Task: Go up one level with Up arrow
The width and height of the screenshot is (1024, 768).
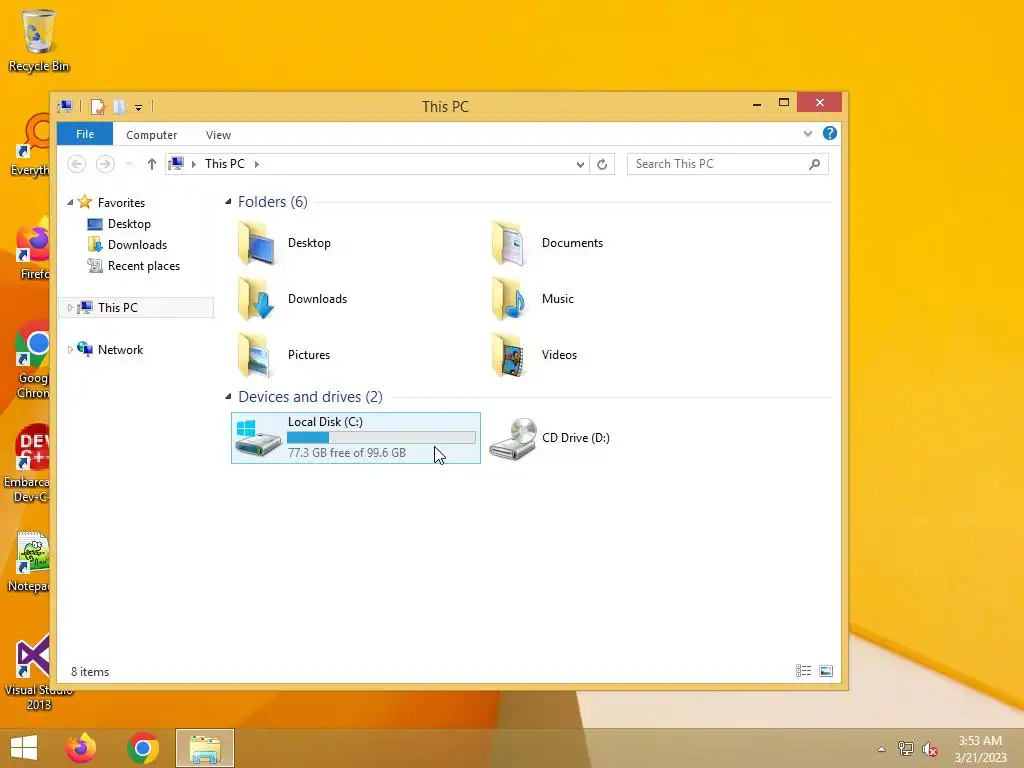Action: tap(152, 164)
